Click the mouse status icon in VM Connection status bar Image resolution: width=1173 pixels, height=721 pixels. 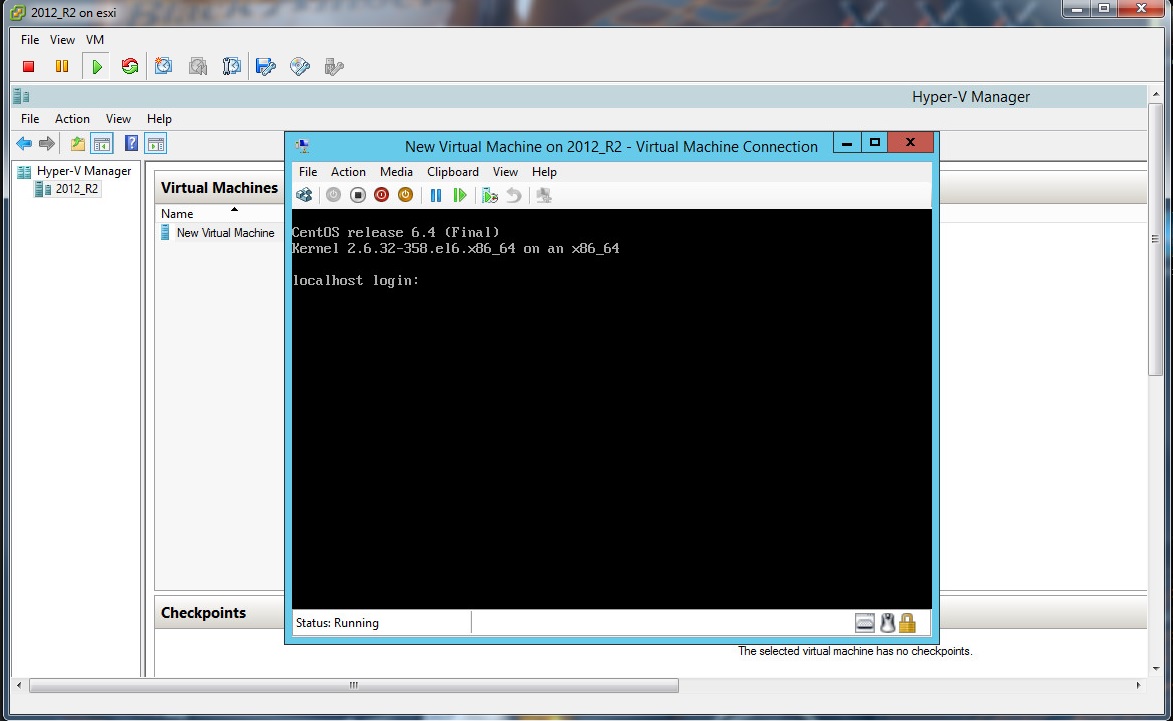tap(887, 622)
